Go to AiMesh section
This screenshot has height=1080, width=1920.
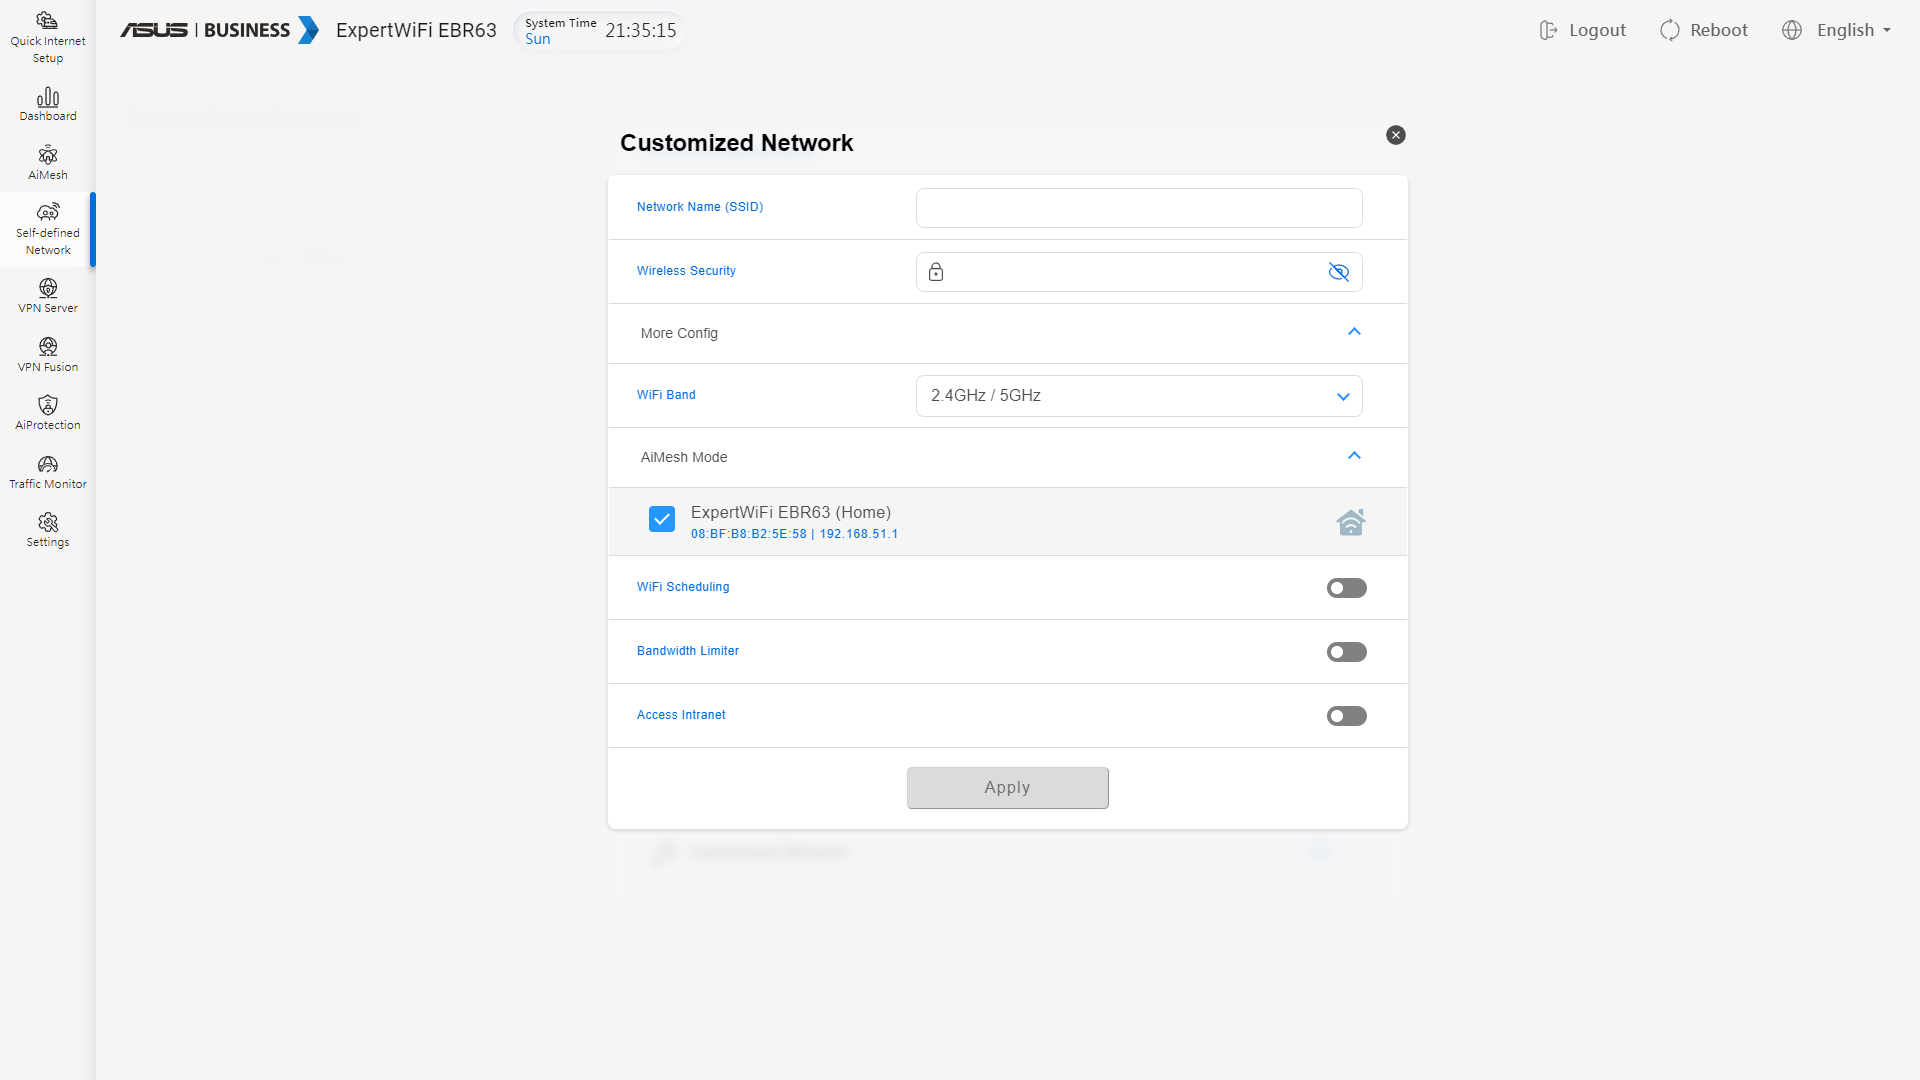(47, 162)
